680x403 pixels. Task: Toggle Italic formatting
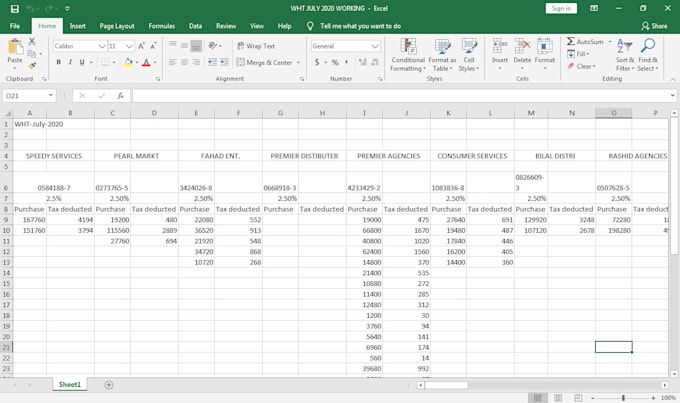tap(70, 62)
